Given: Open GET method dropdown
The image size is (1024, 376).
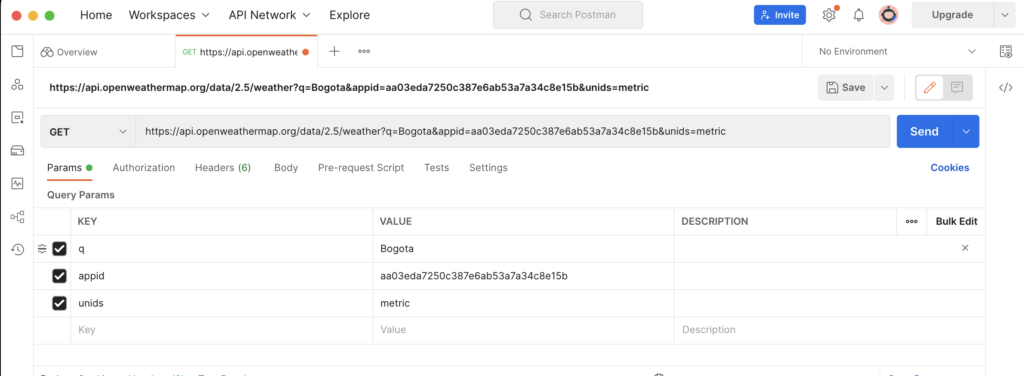Looking at the screenshot, I should click(88, 131).
